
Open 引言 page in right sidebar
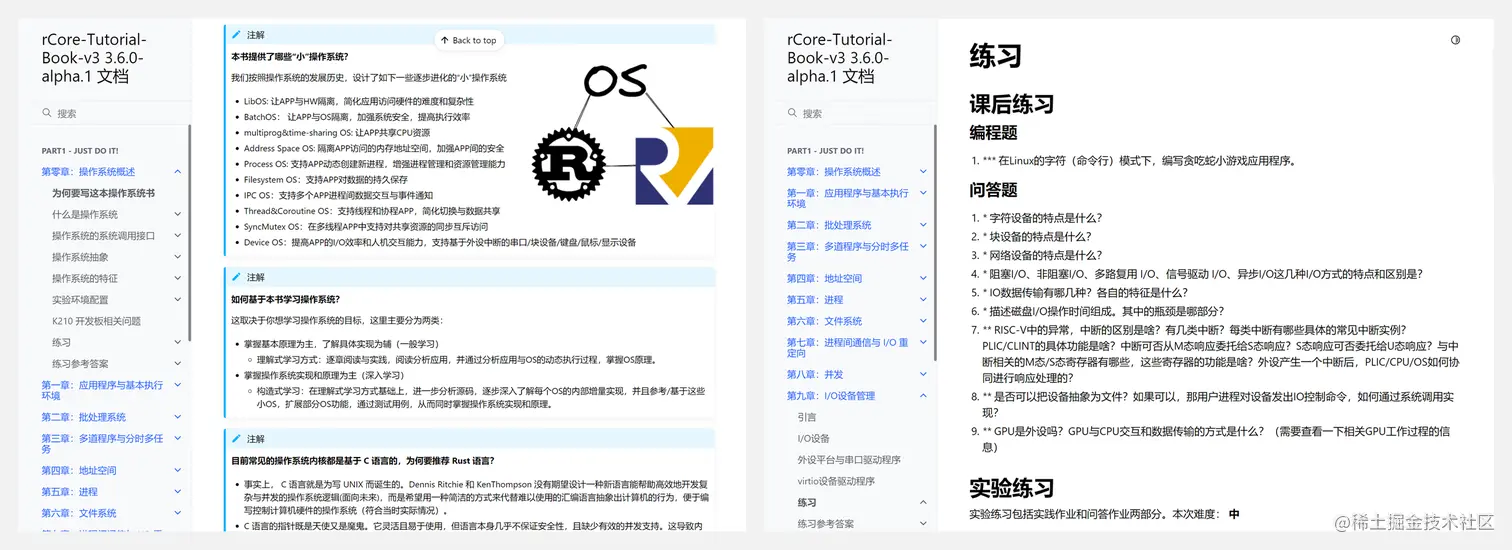pyautogui.click(x=807, y=417)
